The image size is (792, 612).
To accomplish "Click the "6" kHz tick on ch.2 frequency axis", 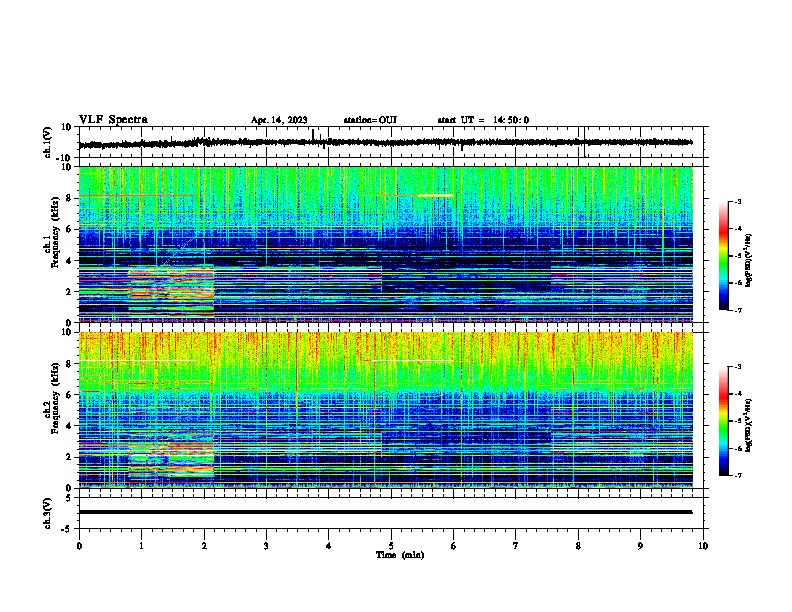I will 70,395.
